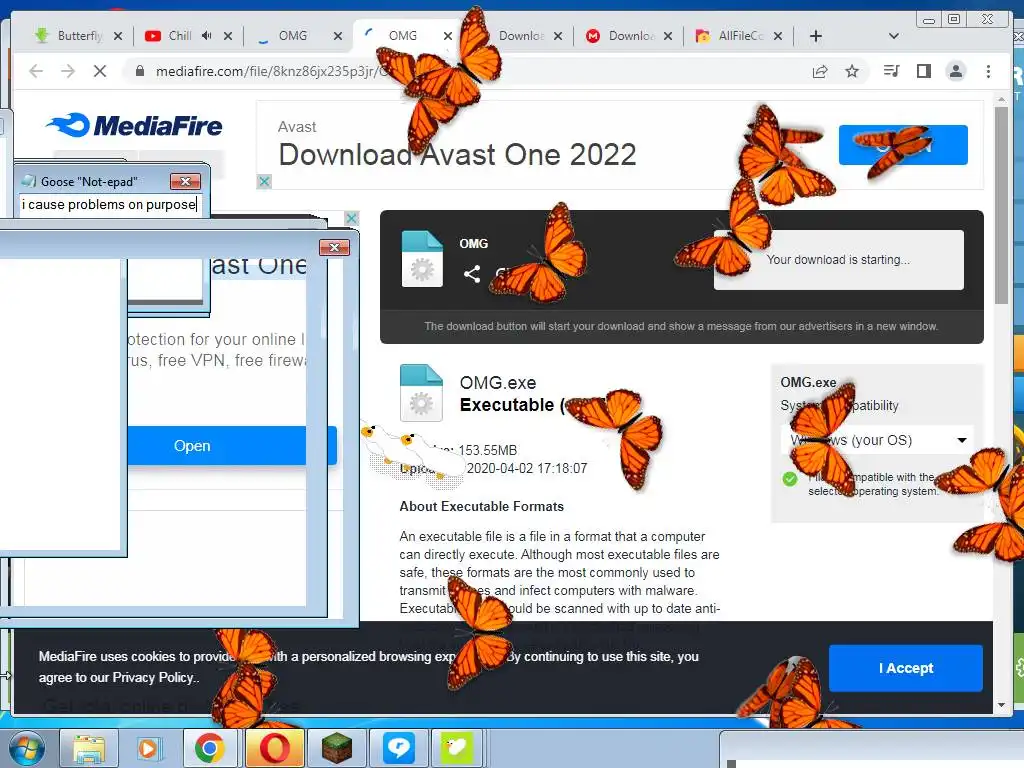The height and width of the screenshot is (768, 1024).
Task: Stop page loading with the X button
Action: coord(100,71)
